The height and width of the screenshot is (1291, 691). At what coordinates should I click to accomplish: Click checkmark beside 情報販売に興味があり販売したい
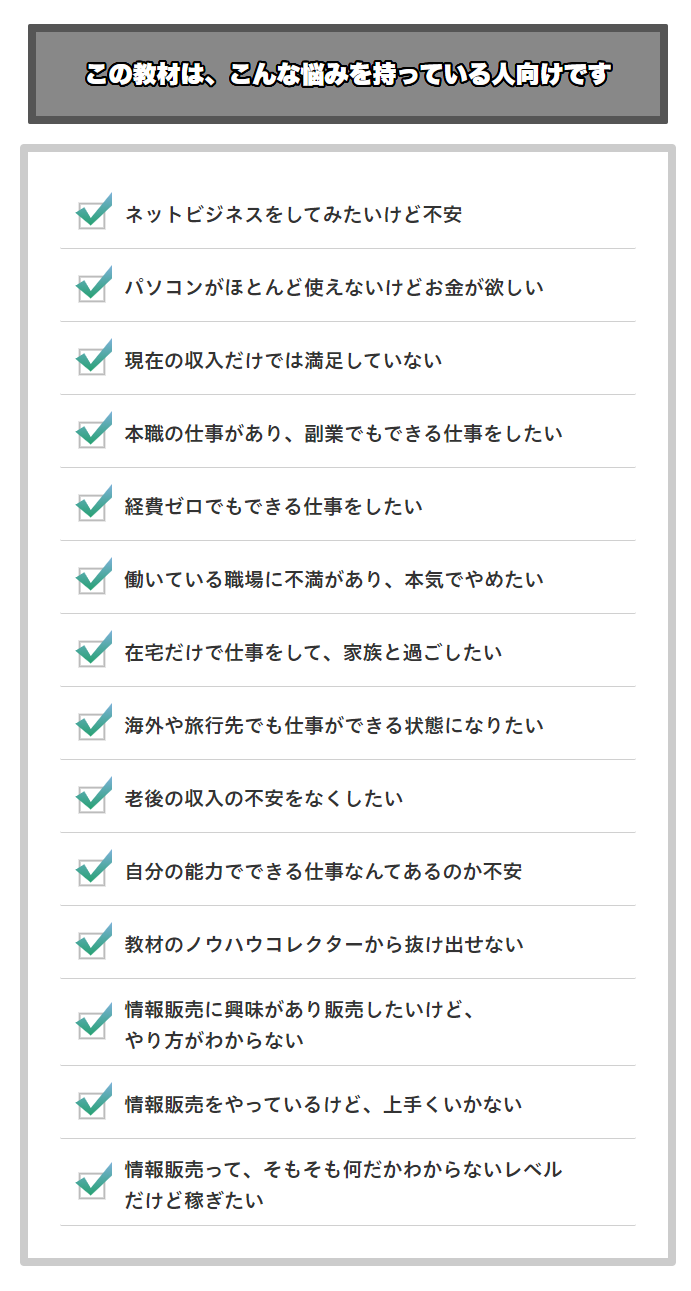(94, 1021)
